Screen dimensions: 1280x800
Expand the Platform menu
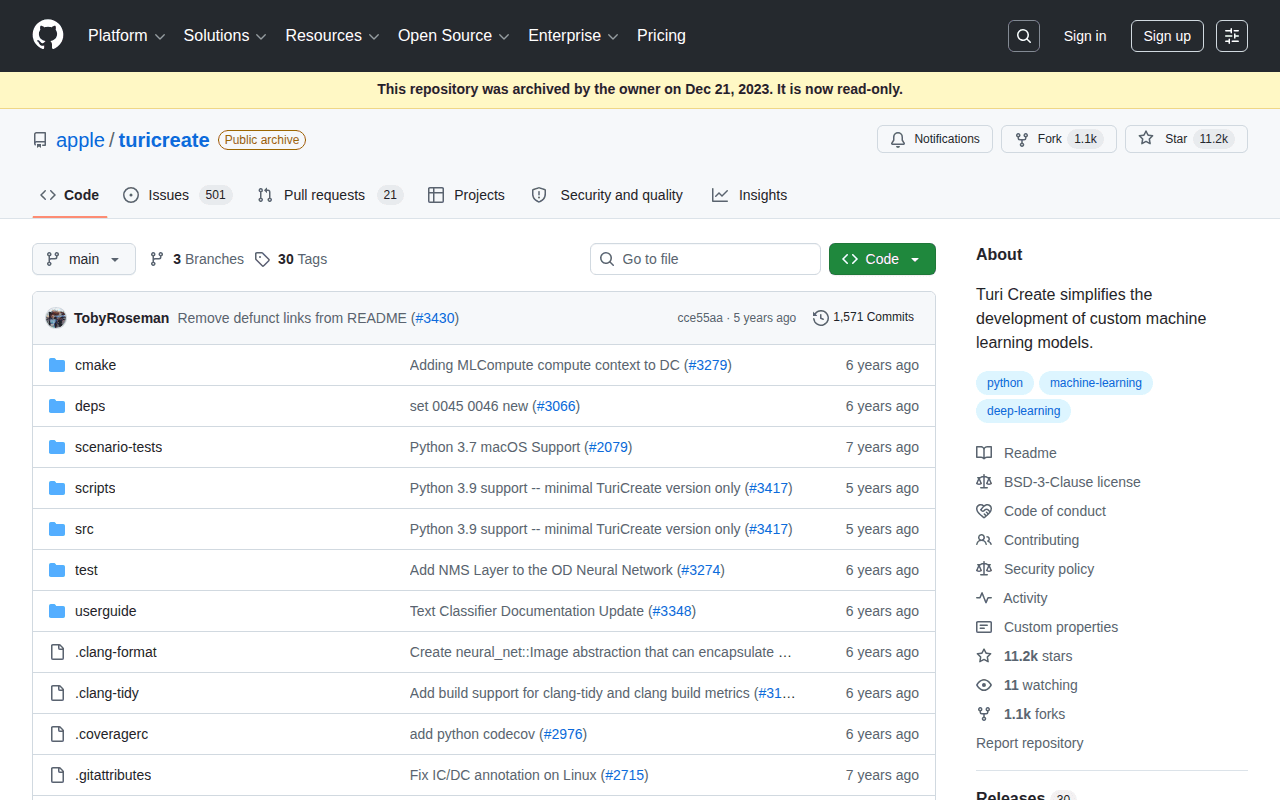(126, 36)
